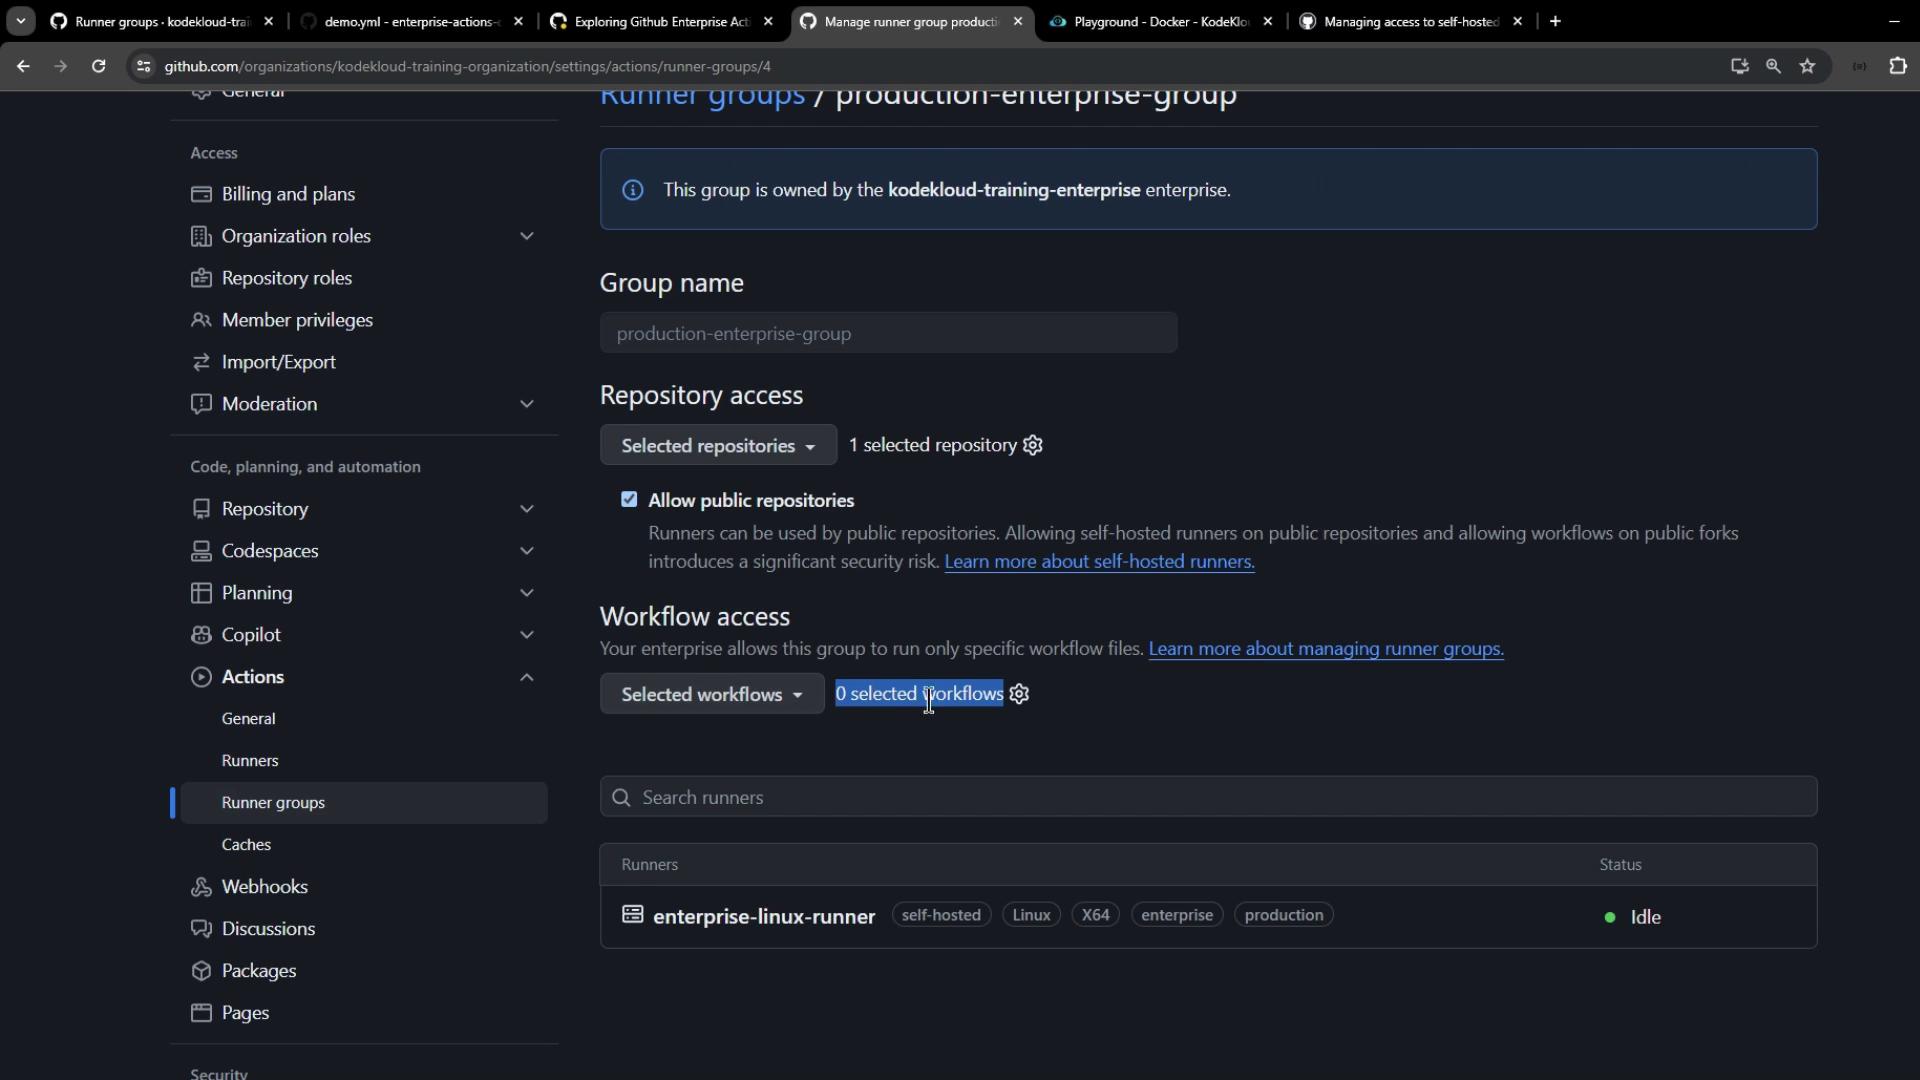
Task: Click the enterprise-linux-runner server icon
Action: tap(632, 915)
